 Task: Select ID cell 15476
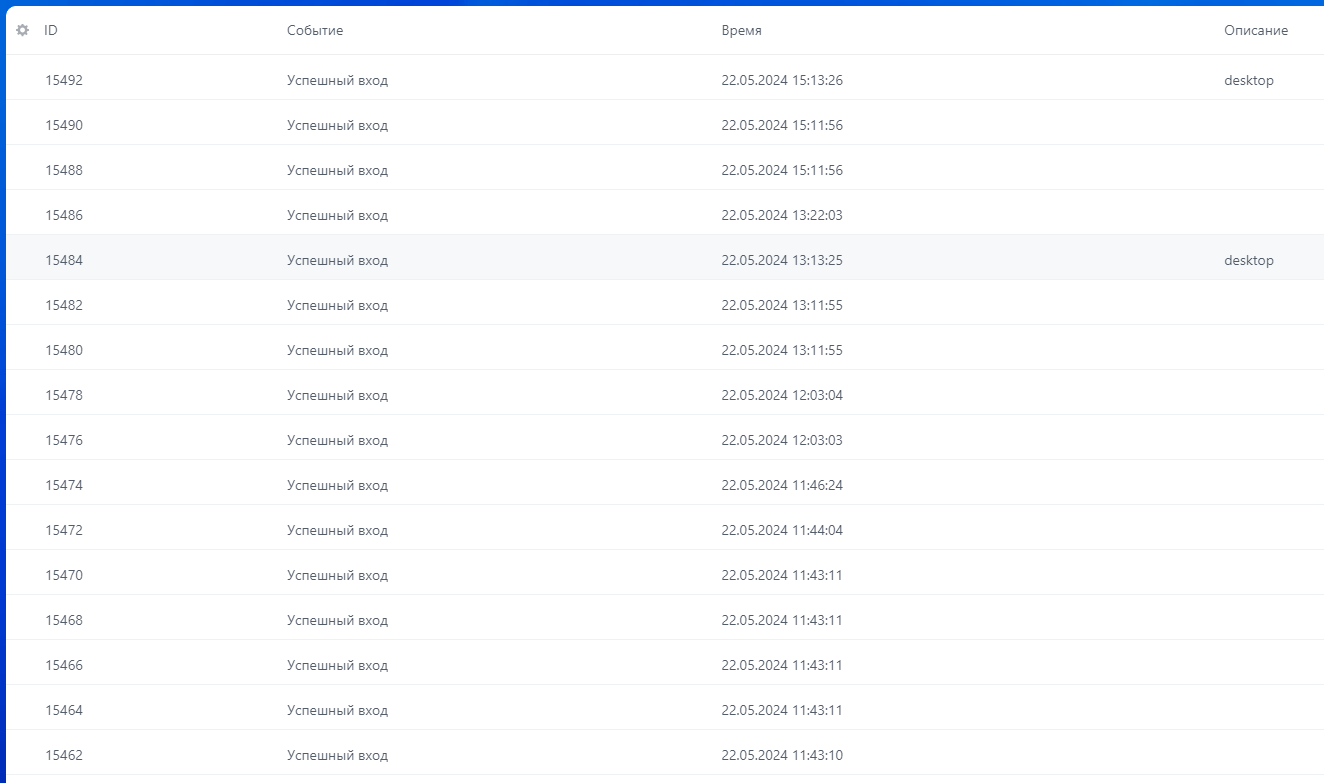click(64, 440)
